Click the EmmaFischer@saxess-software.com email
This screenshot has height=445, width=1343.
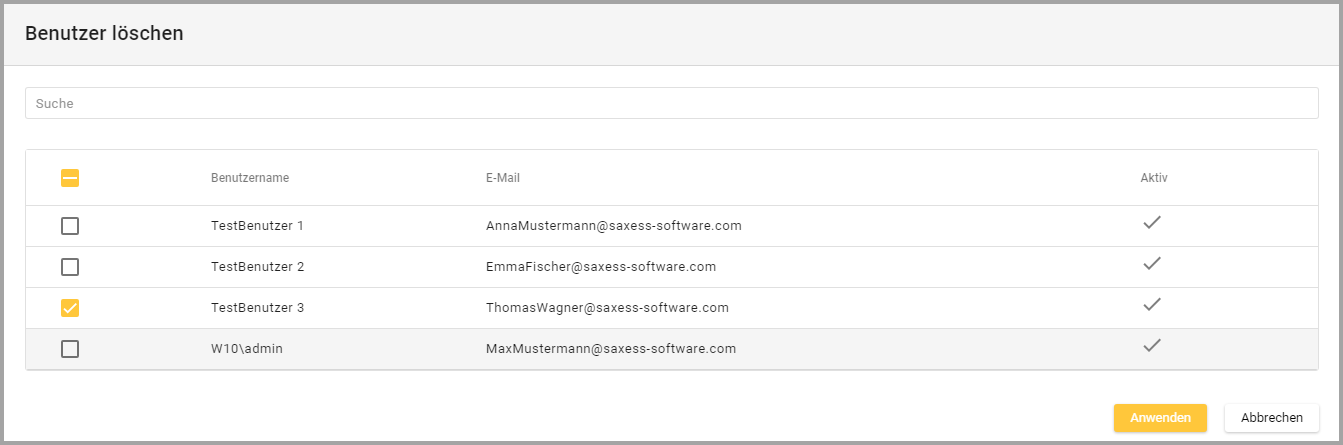pyautogui.click(x=601, y=267)
